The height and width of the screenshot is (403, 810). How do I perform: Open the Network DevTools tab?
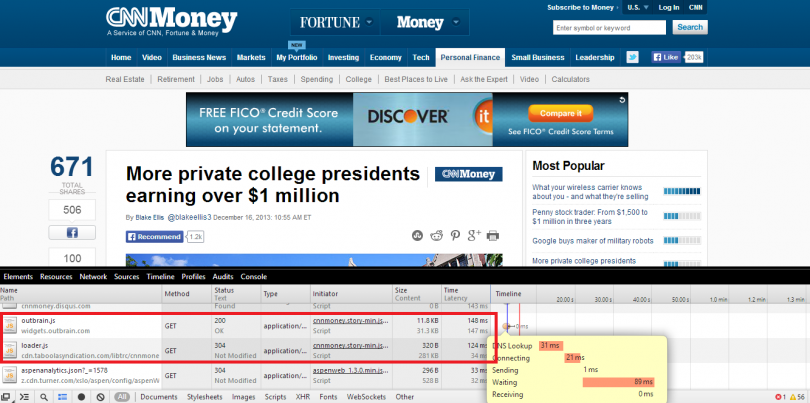point(93,276)
